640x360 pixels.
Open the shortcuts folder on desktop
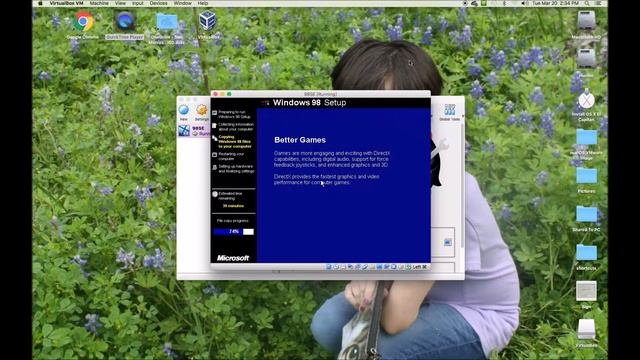click(x=587, y=253)
